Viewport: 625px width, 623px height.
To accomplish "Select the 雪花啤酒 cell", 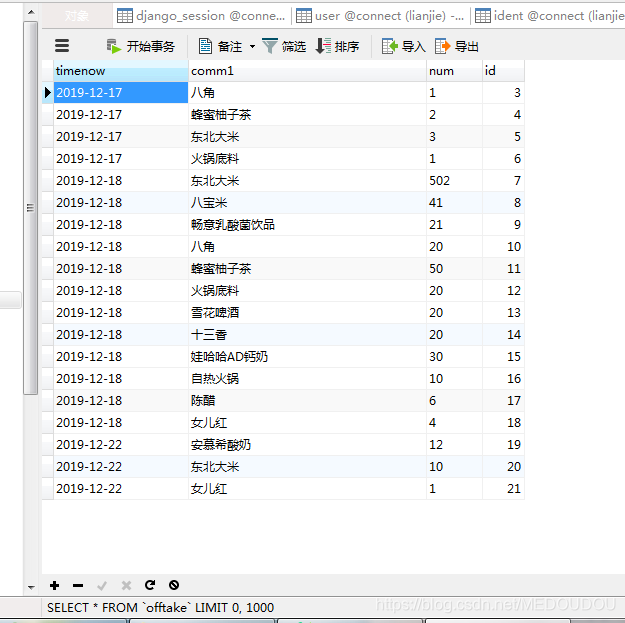I will pos(307,312).
